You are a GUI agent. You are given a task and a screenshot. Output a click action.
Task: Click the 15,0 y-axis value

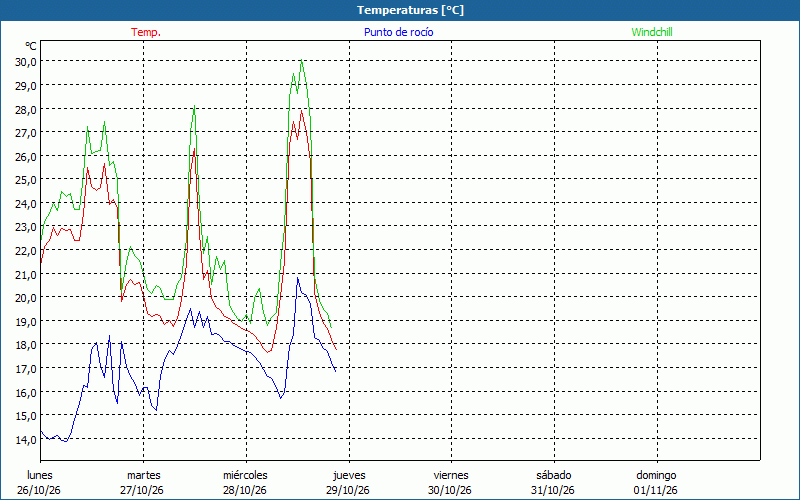(x=26, y=416)
